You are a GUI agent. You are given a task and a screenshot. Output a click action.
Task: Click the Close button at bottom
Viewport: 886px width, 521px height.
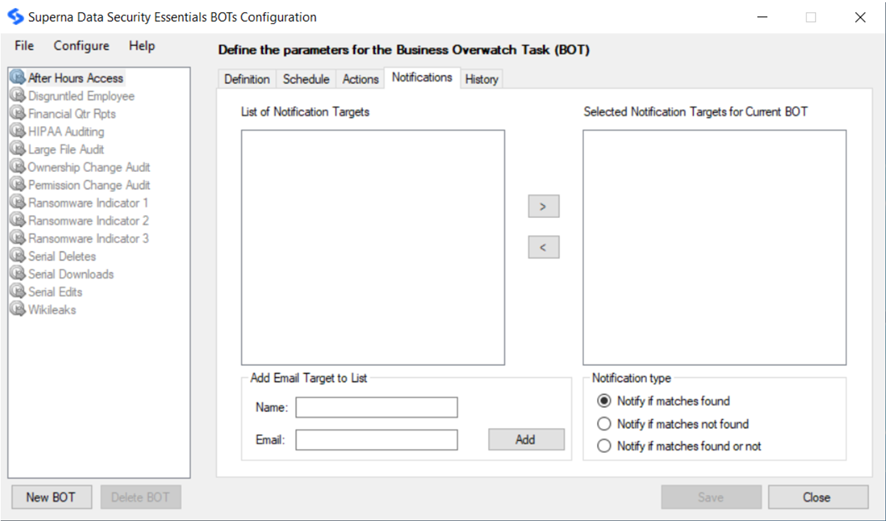pyautogui.click(x=818, y=497)
